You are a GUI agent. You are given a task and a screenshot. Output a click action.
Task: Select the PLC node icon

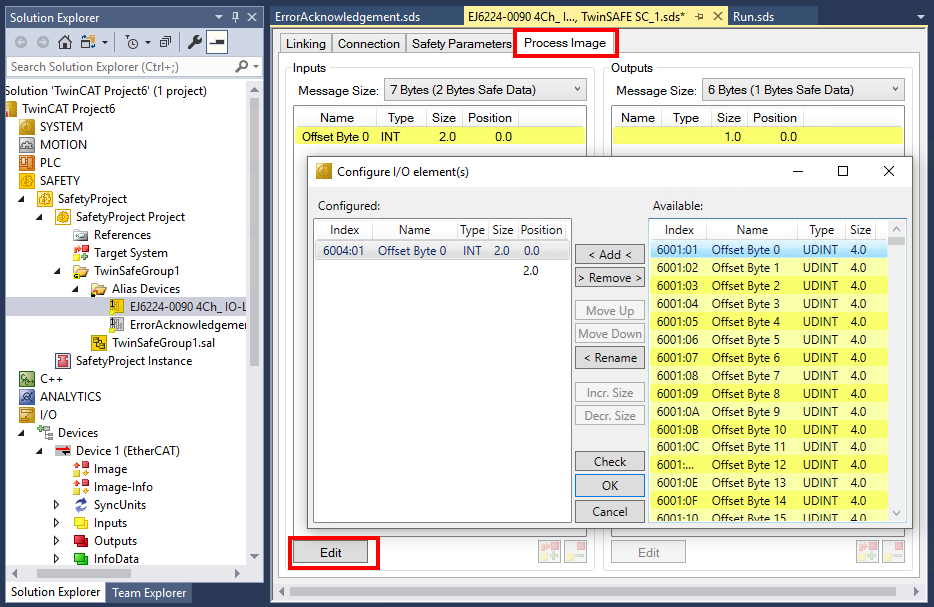27,163
